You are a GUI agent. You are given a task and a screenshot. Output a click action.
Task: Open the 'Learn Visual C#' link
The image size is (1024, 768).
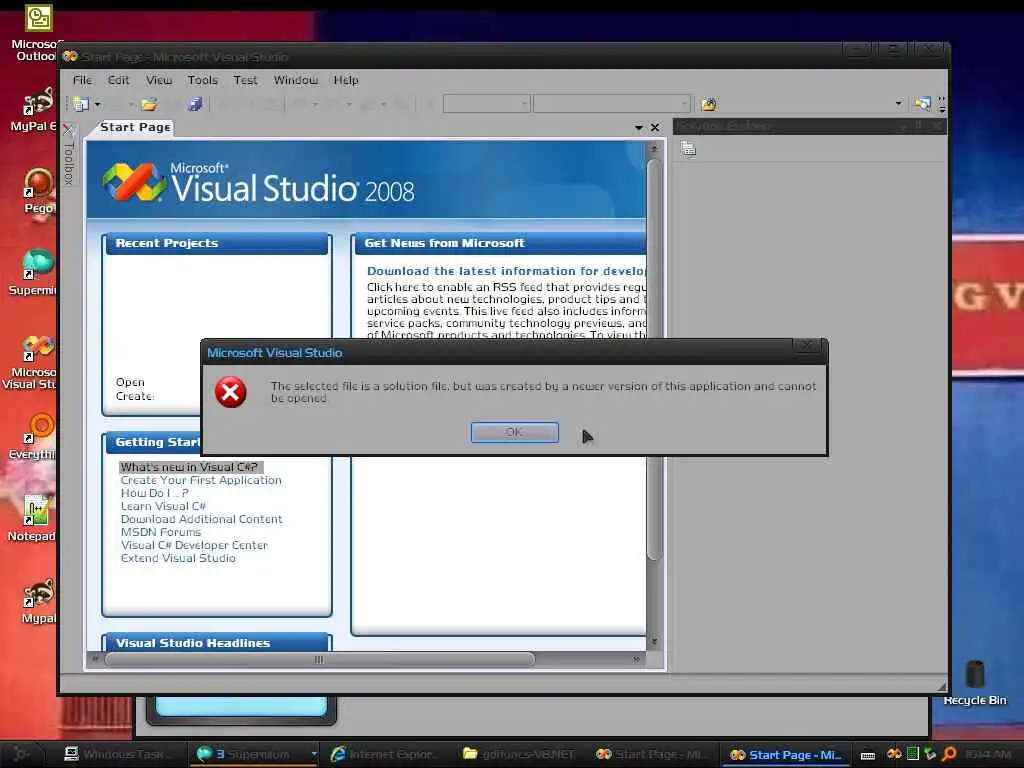coord(163,506)
